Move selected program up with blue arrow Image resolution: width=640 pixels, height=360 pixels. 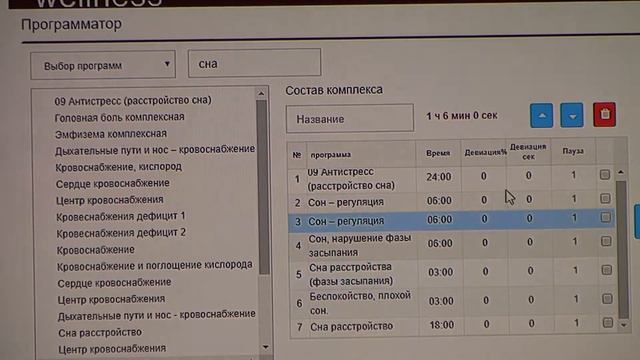pos(542,116)
